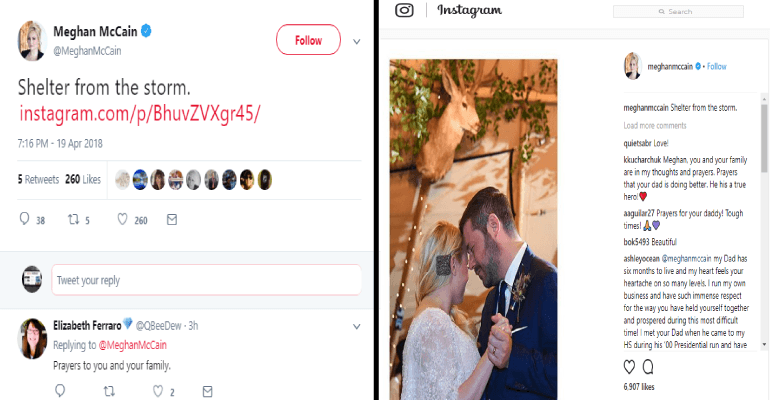770x400 pixels.
Task: Reply to Elizabeth Ferraro's tweet
Action: pos(61,392)
